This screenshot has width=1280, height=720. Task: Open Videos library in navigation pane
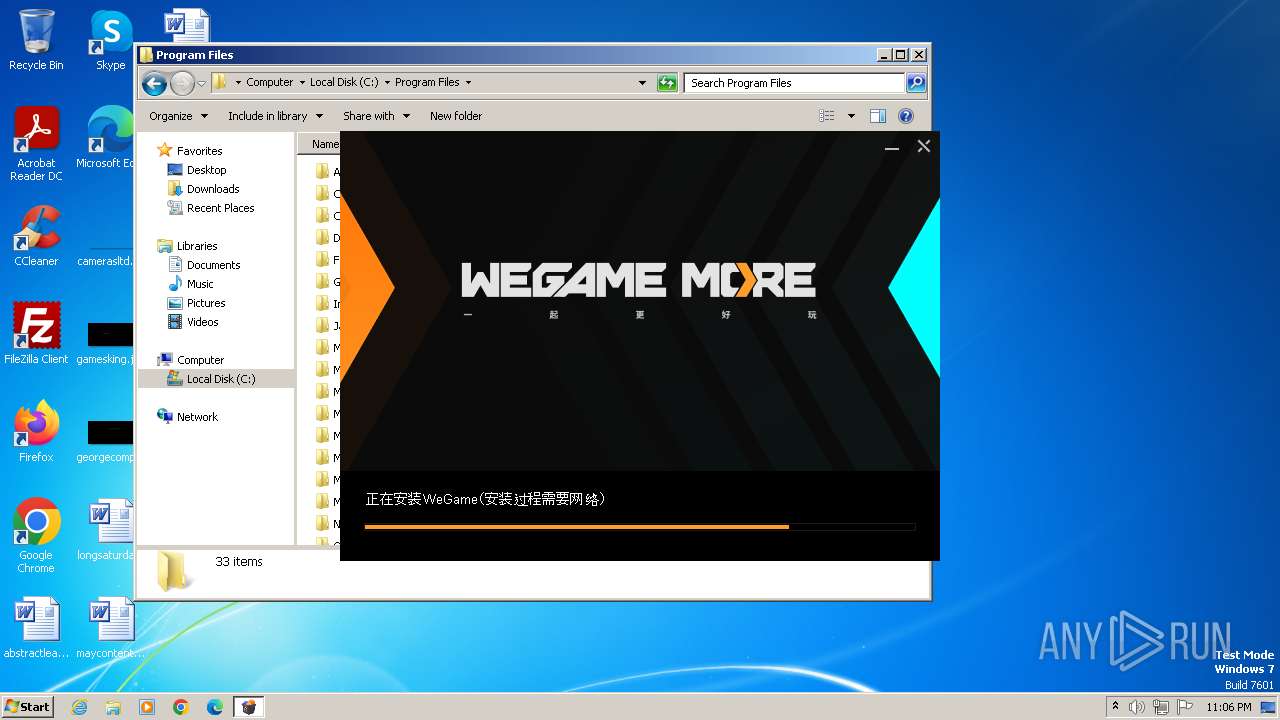point(202,322)
